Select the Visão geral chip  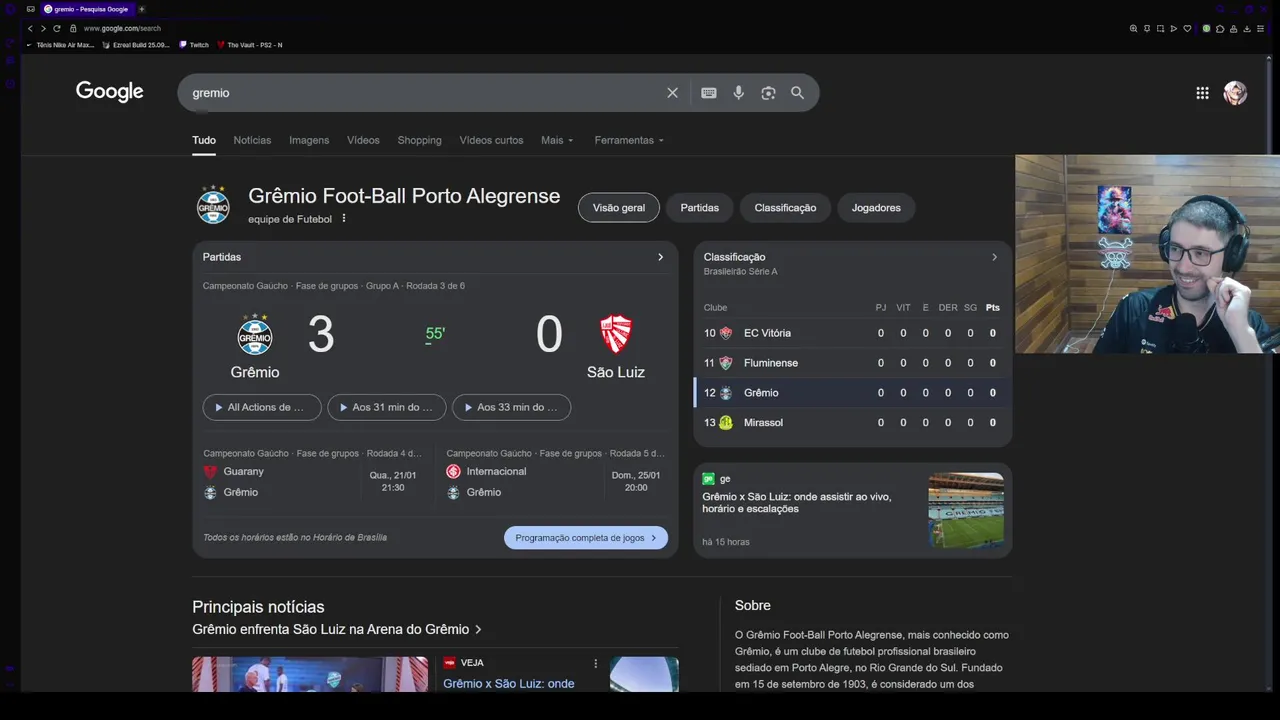click(619, 208)
